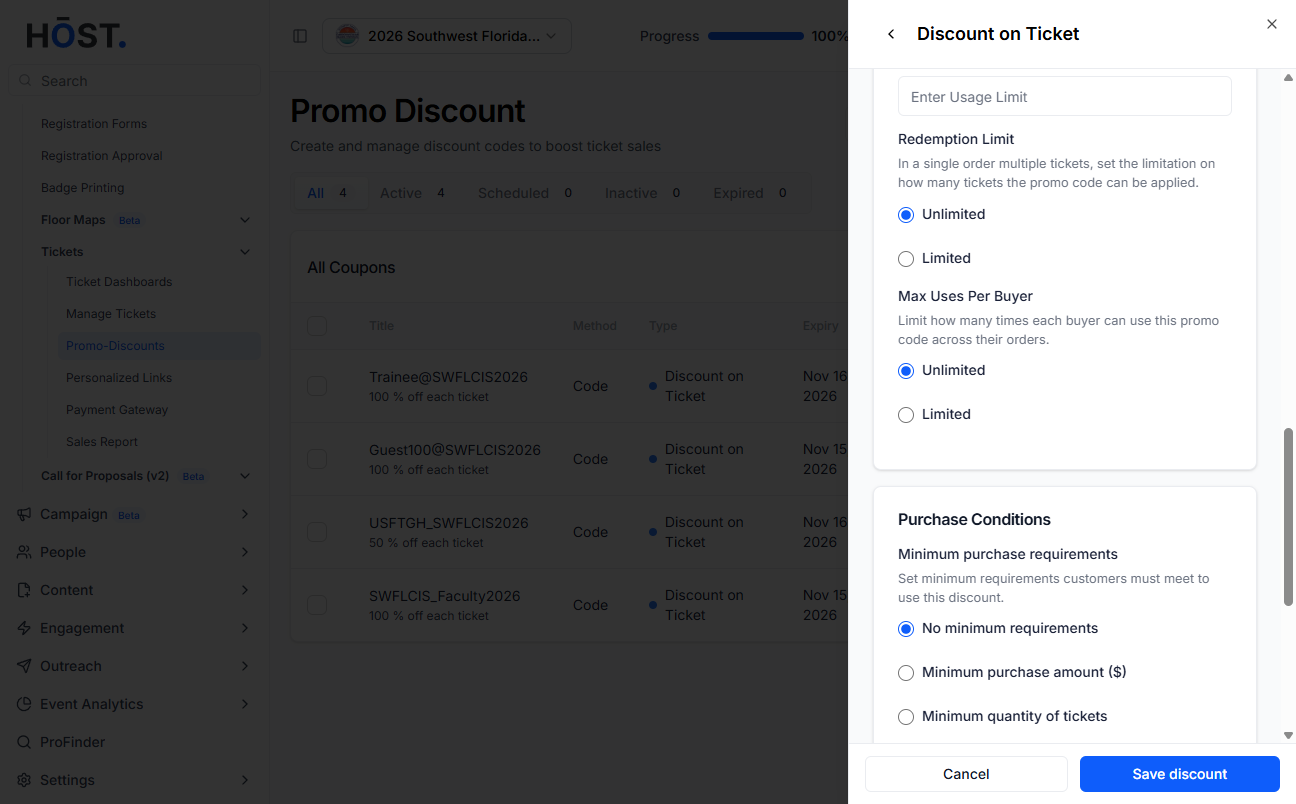This screenshot has height=804, width=1296.
Task: Open Ticket Dashboards page
Action: (x=119, y=282)
